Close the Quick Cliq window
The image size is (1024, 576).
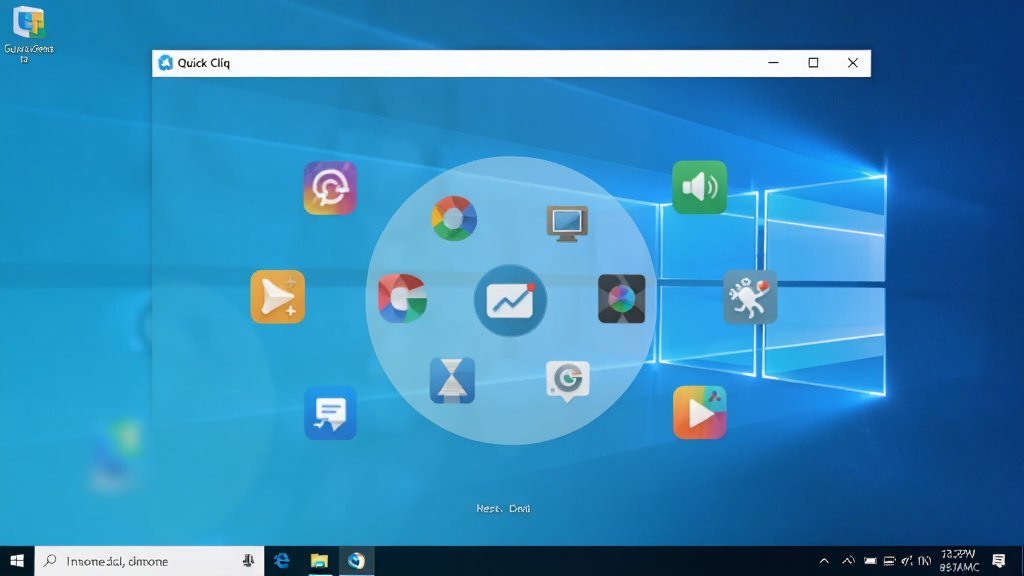coord(852,63)
